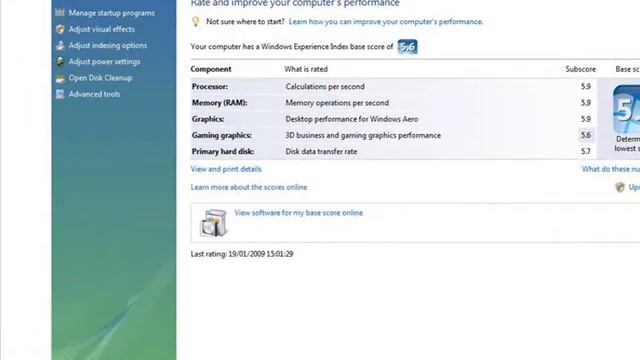
Task: Click the base score 5.6 badge
Action: tap(407, 47)
